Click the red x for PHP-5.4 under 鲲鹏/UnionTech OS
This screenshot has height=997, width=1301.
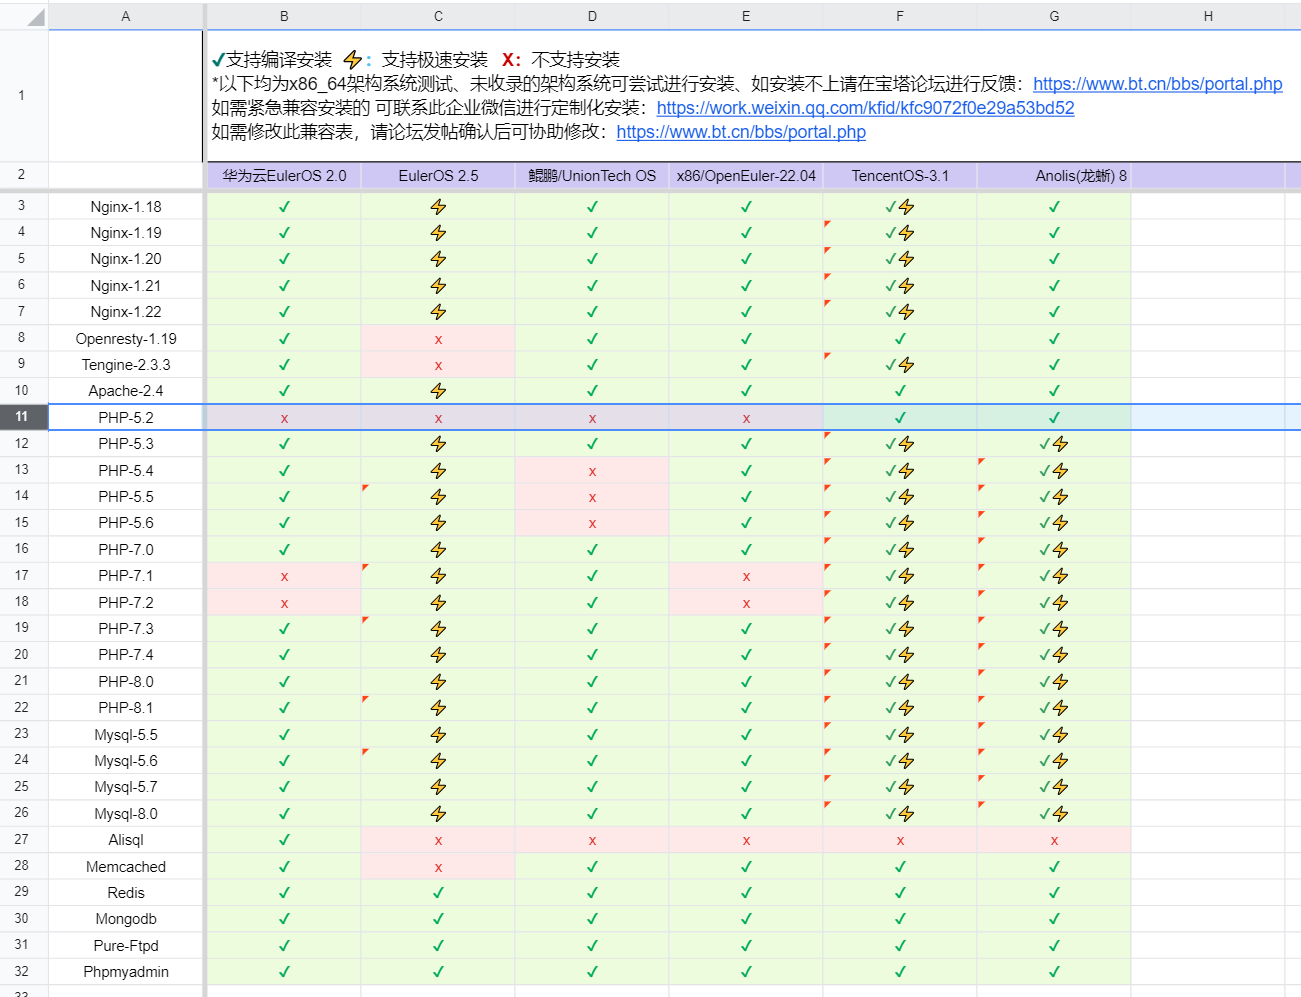click(592, 472)
